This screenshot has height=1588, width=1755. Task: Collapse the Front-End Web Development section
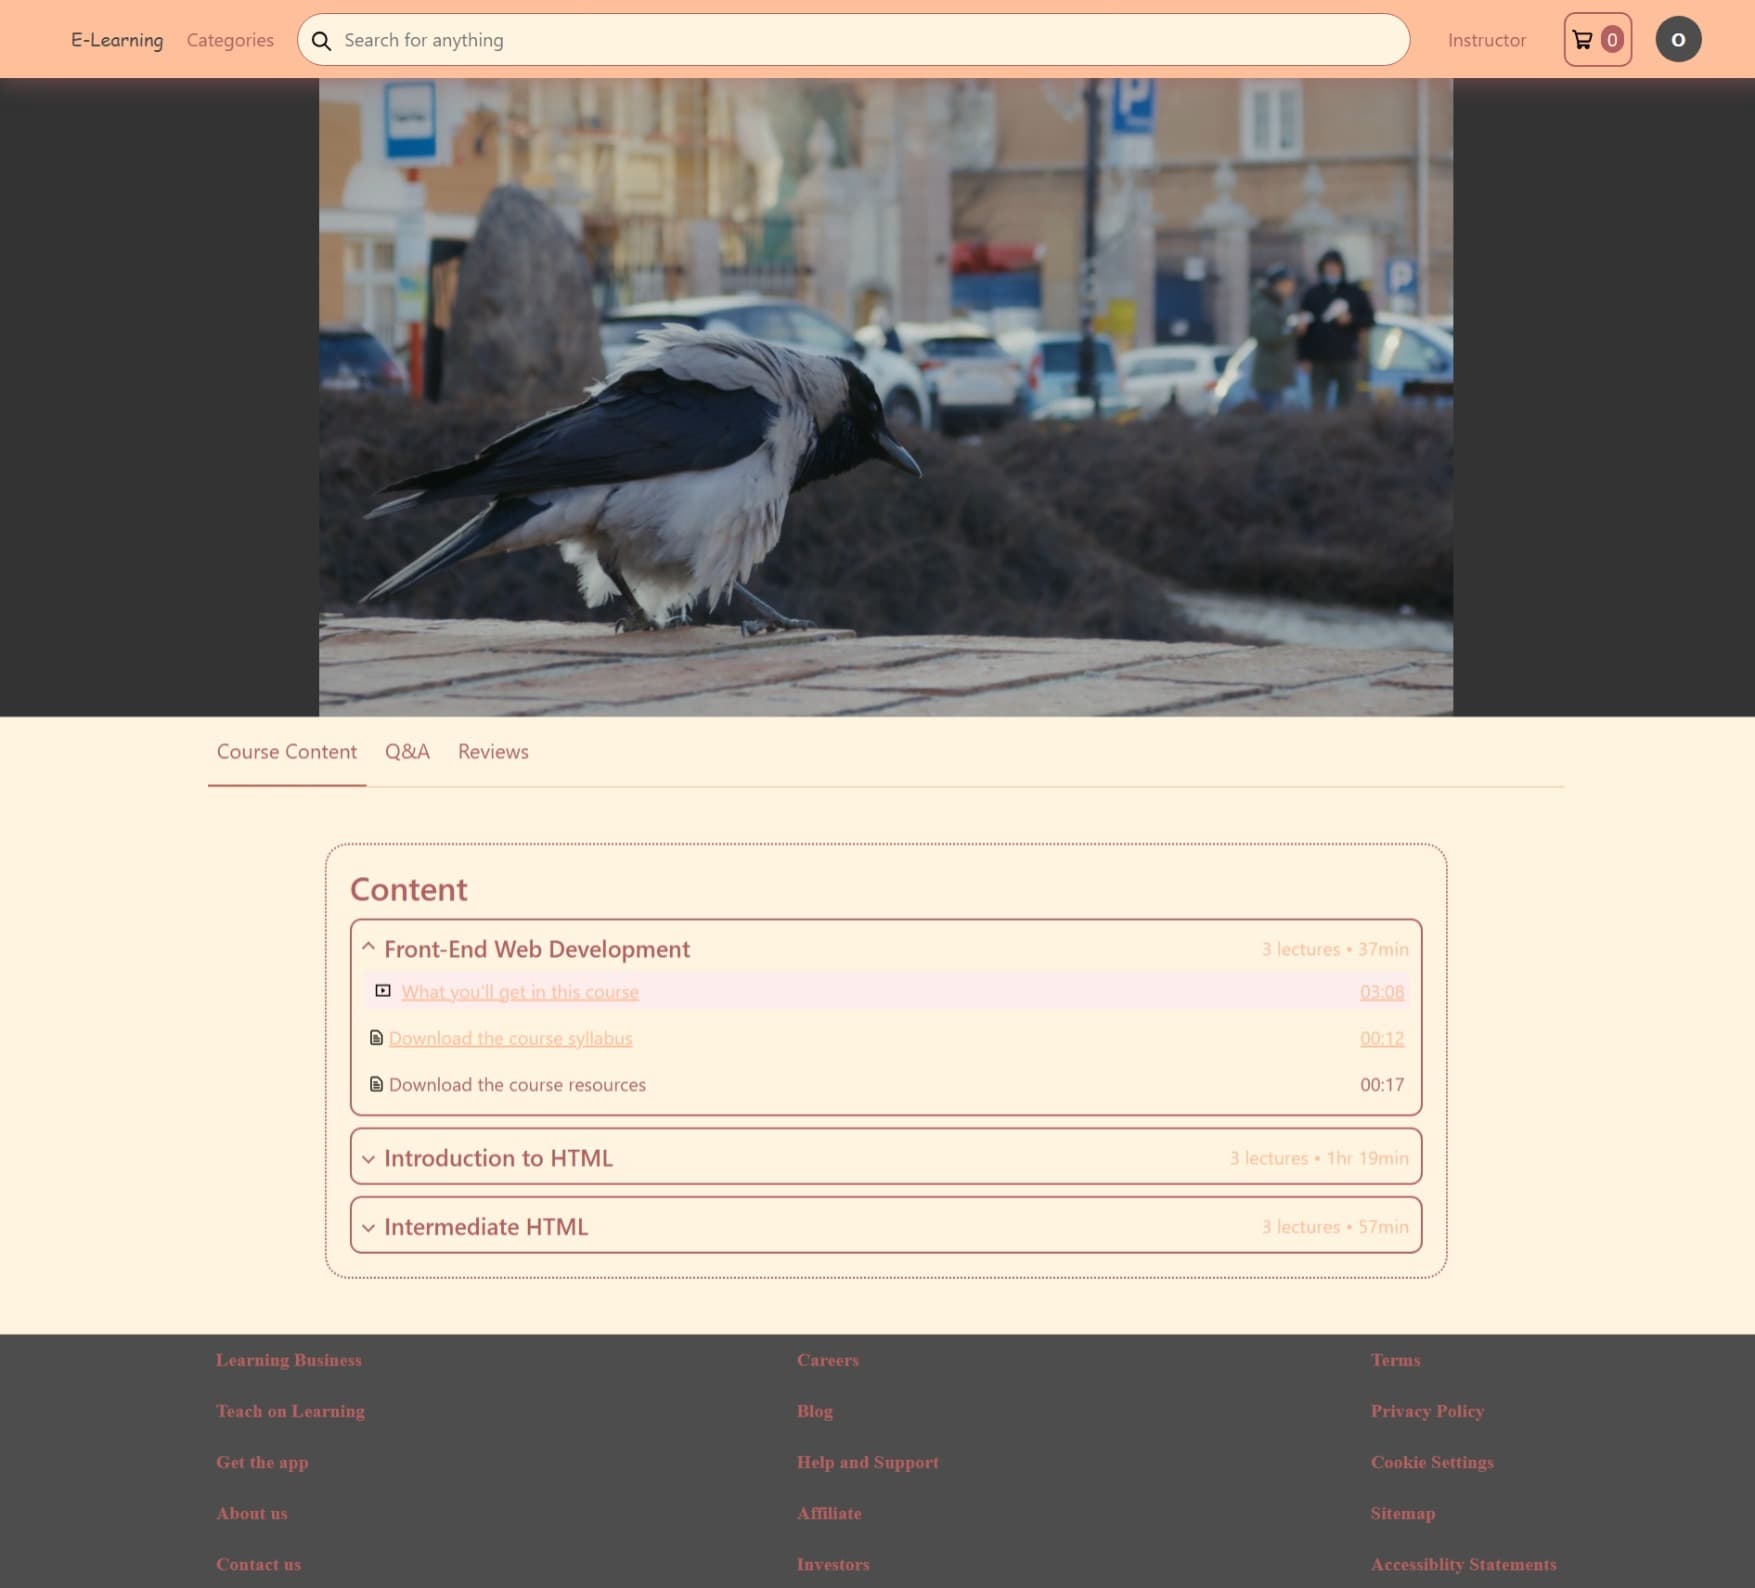(368, 947)
